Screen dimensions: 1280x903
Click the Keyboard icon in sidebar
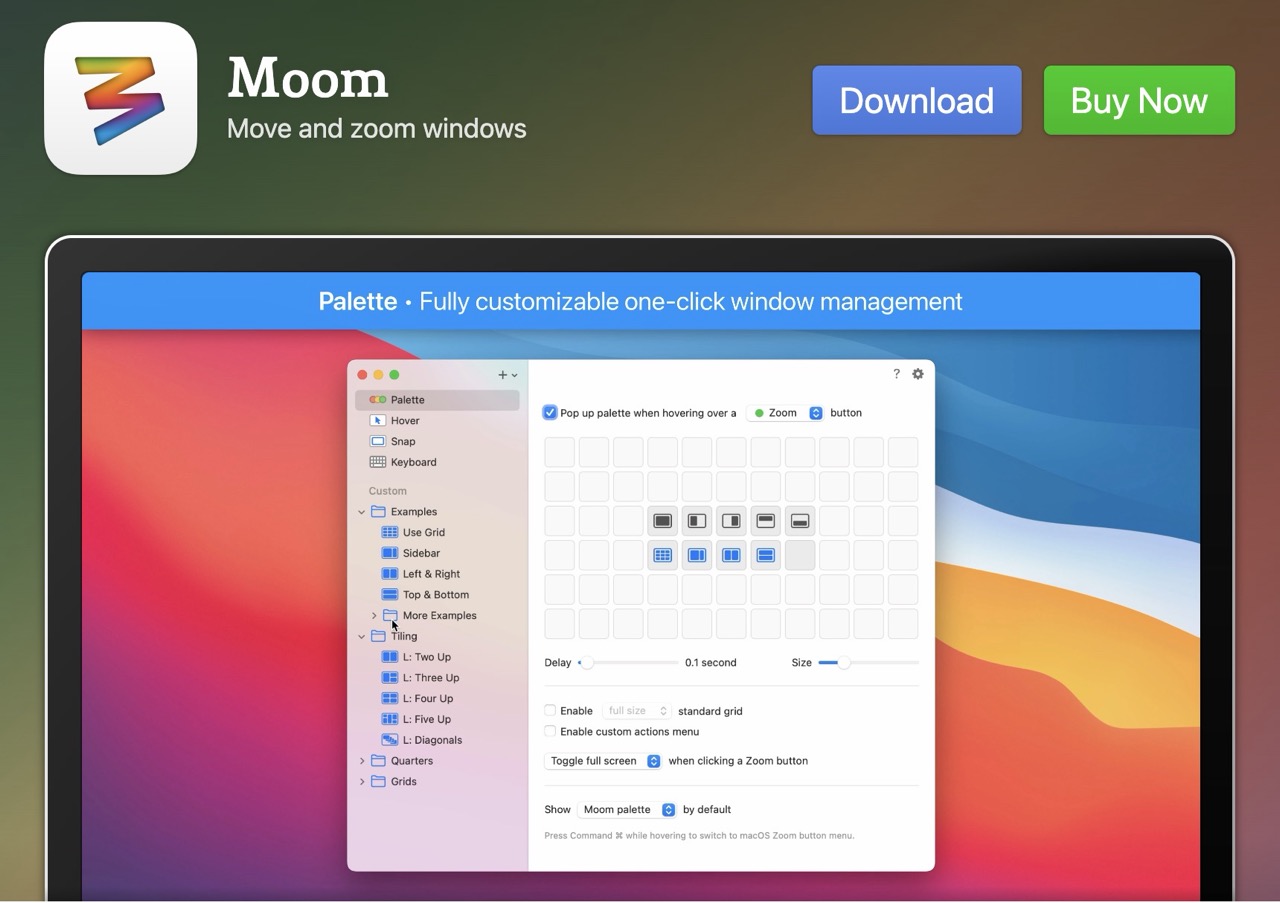click(378, 462)
